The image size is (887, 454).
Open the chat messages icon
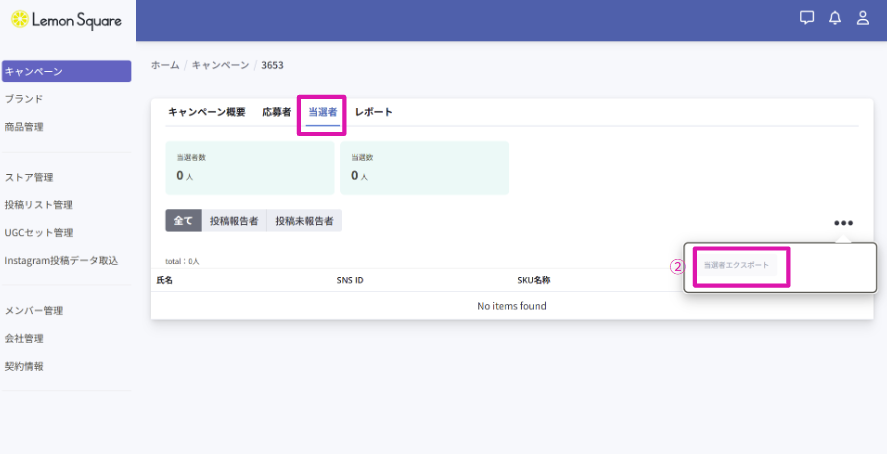tap(807, 18)
